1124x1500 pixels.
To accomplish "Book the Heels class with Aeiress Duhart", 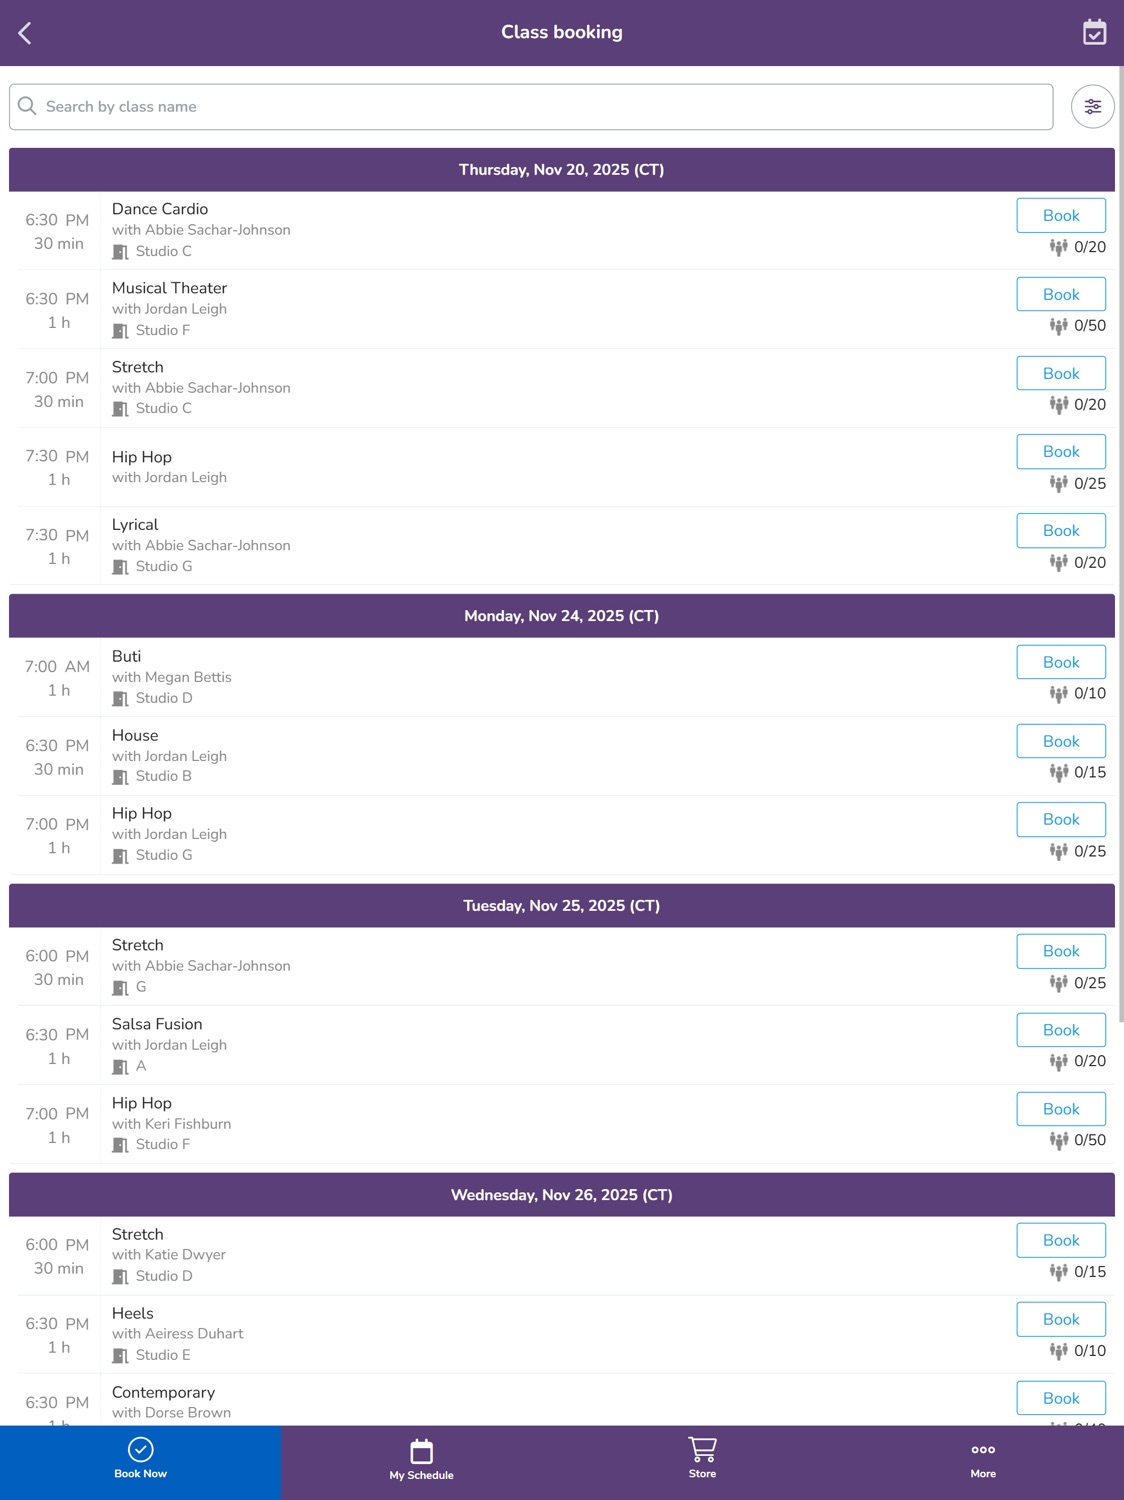I will (1061, 1319).
